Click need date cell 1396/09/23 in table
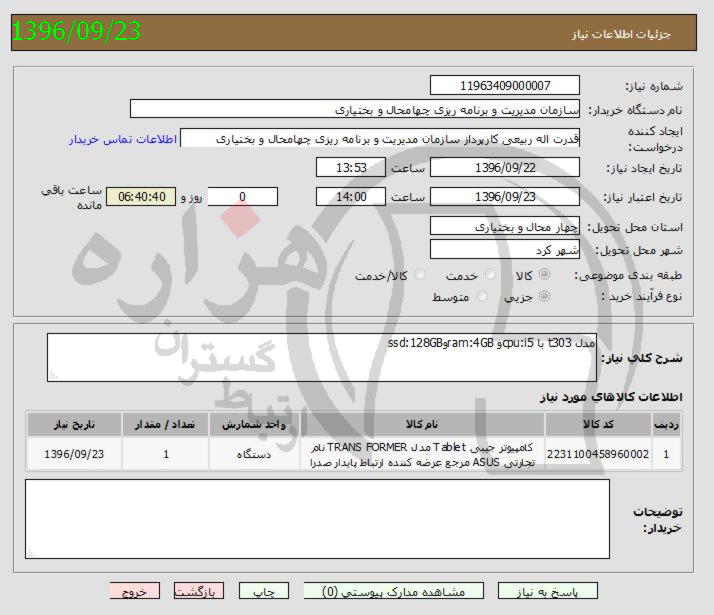The height and width of the screenshot is (615, 714). point(74,454)
